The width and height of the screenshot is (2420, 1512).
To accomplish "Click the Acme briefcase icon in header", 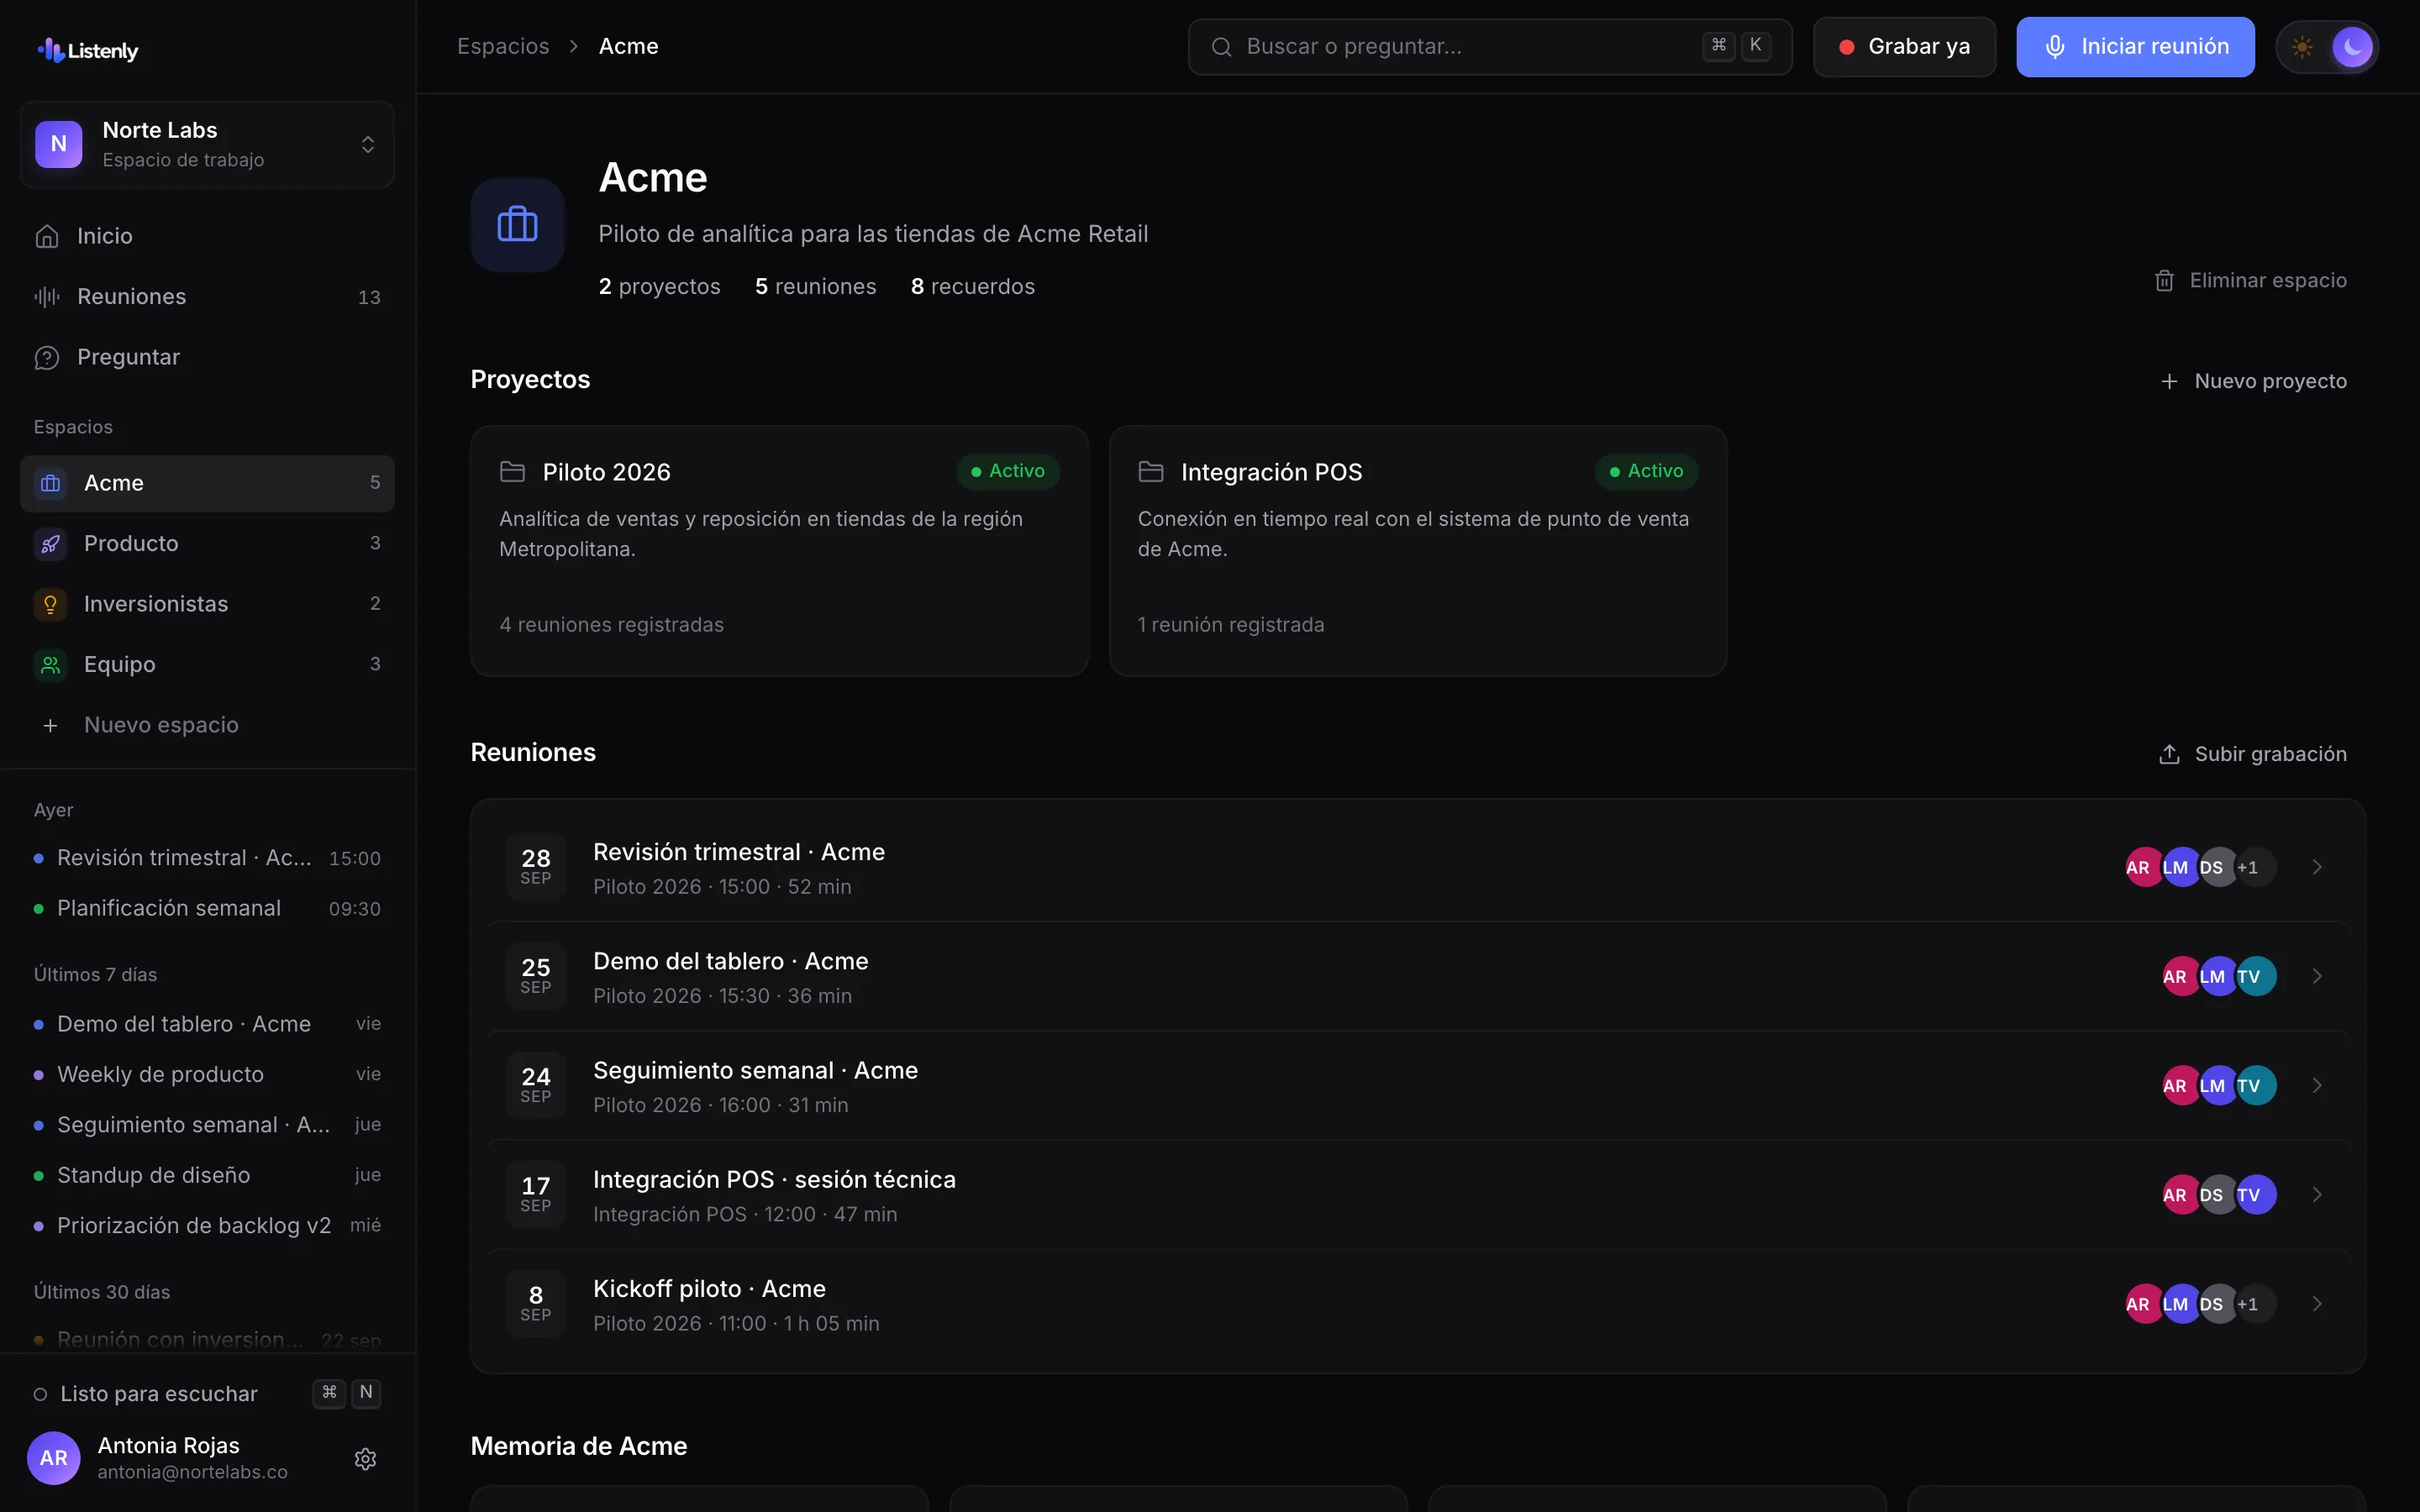I will pyautogui.click(x=518, y=225).
